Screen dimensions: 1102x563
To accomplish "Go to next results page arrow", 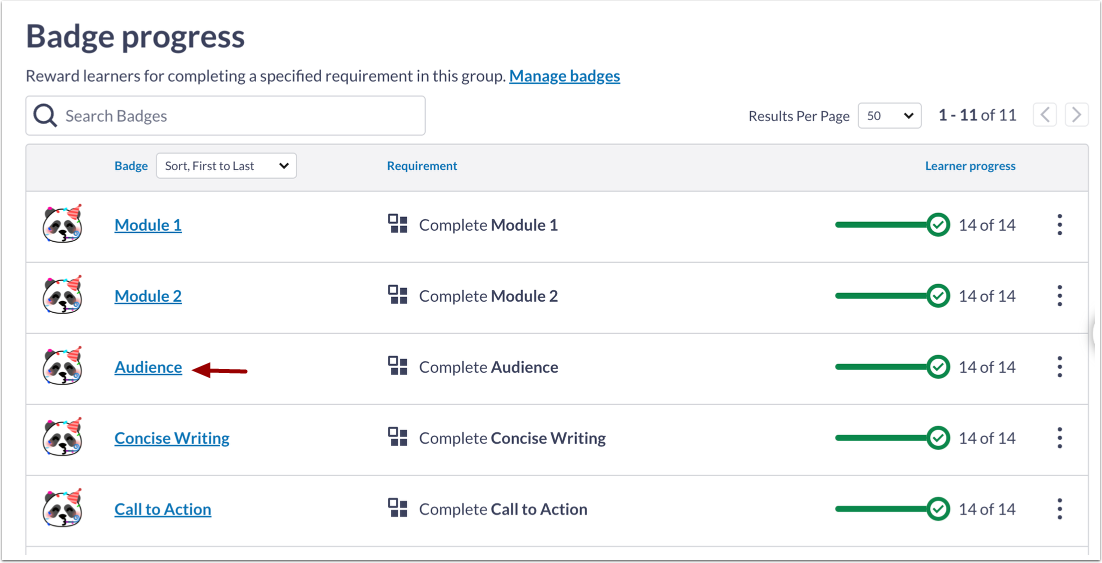I will tap(1076, 115).
